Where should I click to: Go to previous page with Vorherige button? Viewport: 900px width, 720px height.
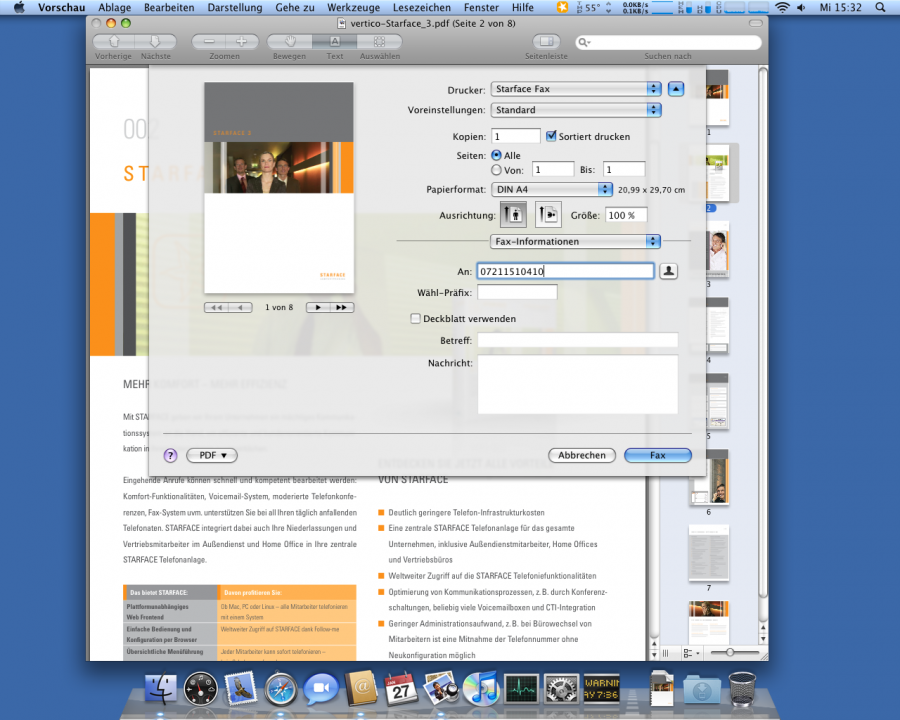coord(114,41)
